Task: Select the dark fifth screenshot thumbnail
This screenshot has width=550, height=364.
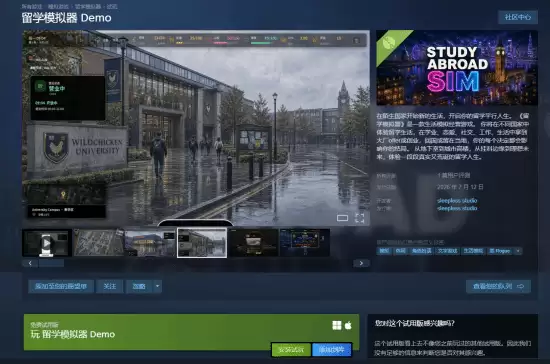Action: point(253,243)
